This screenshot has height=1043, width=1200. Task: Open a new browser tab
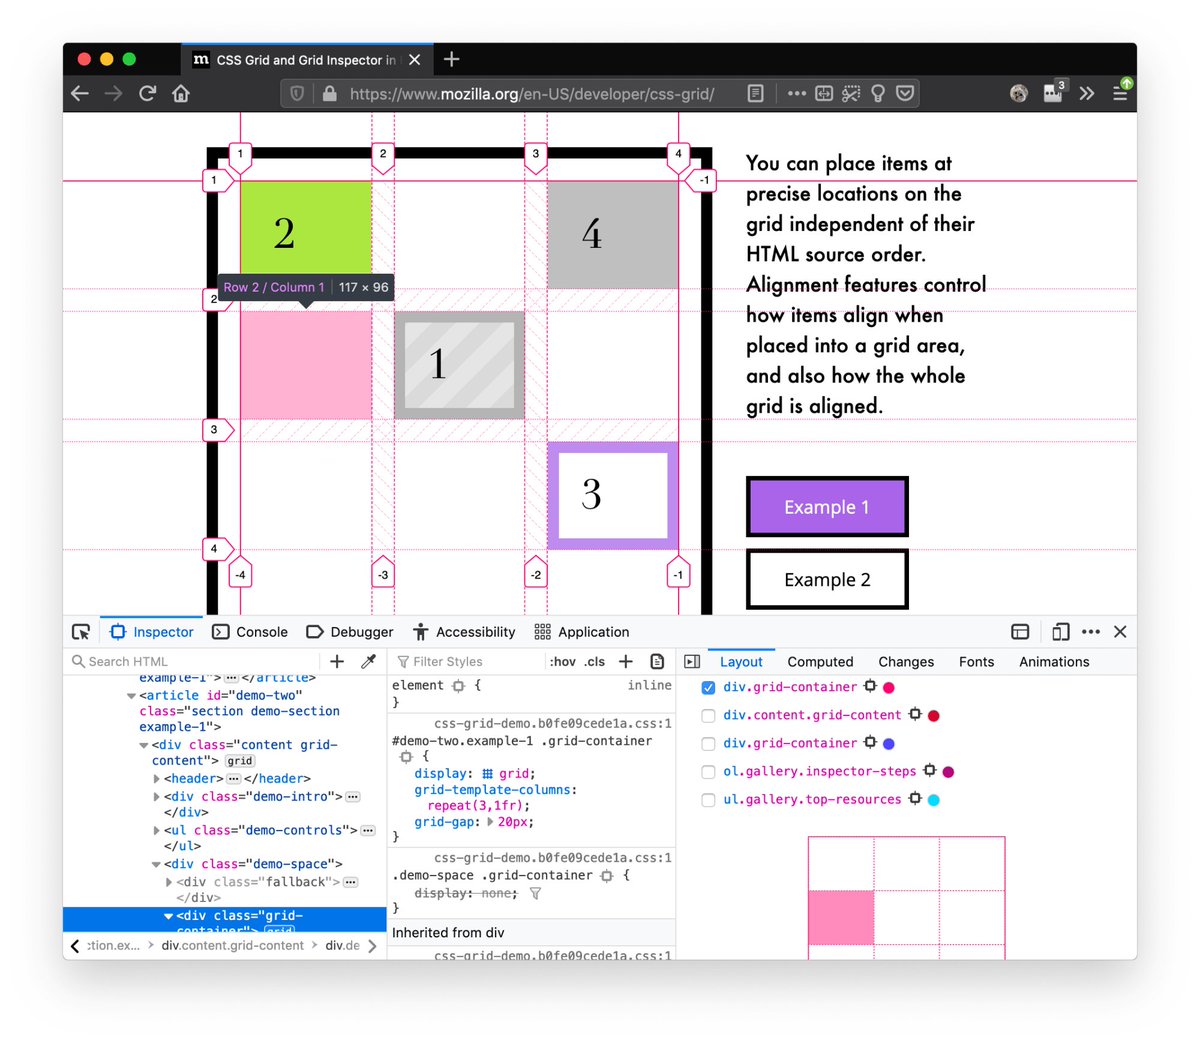(452, 59)
